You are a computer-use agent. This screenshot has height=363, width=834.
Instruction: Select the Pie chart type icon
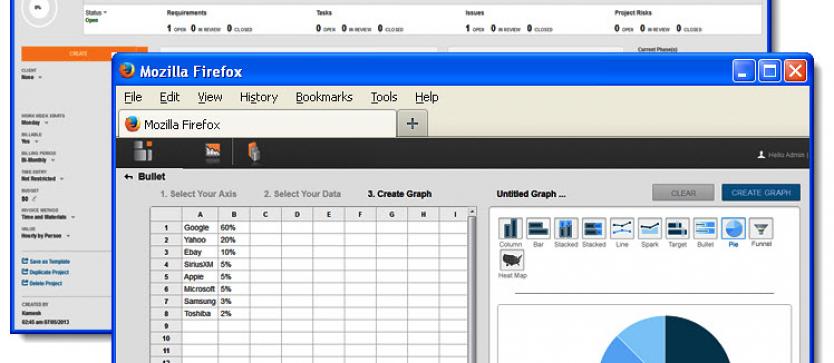733,228
